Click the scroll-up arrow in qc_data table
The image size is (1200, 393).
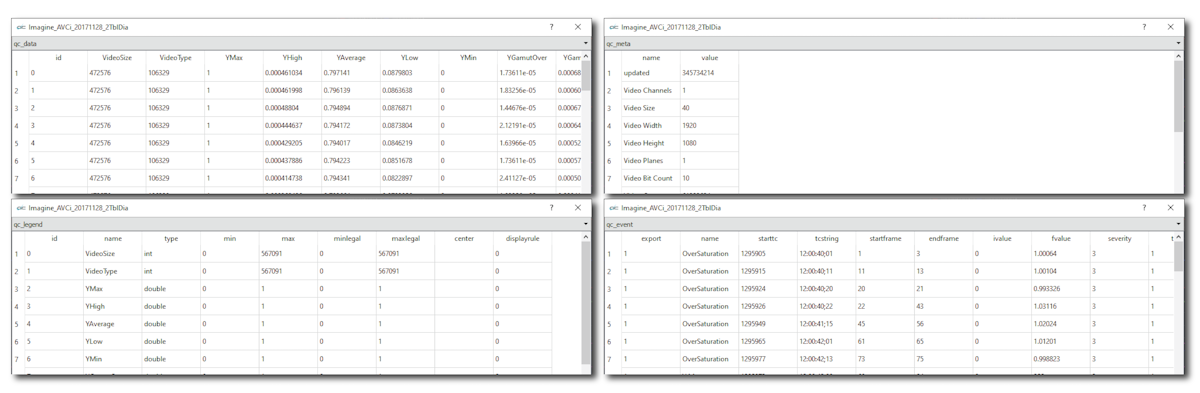[586, 57]
